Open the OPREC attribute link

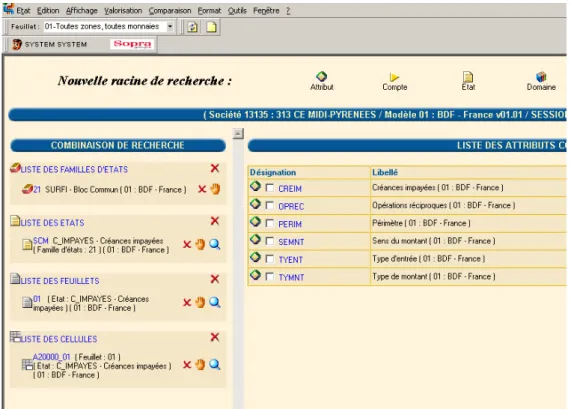[x=291, y=207]
